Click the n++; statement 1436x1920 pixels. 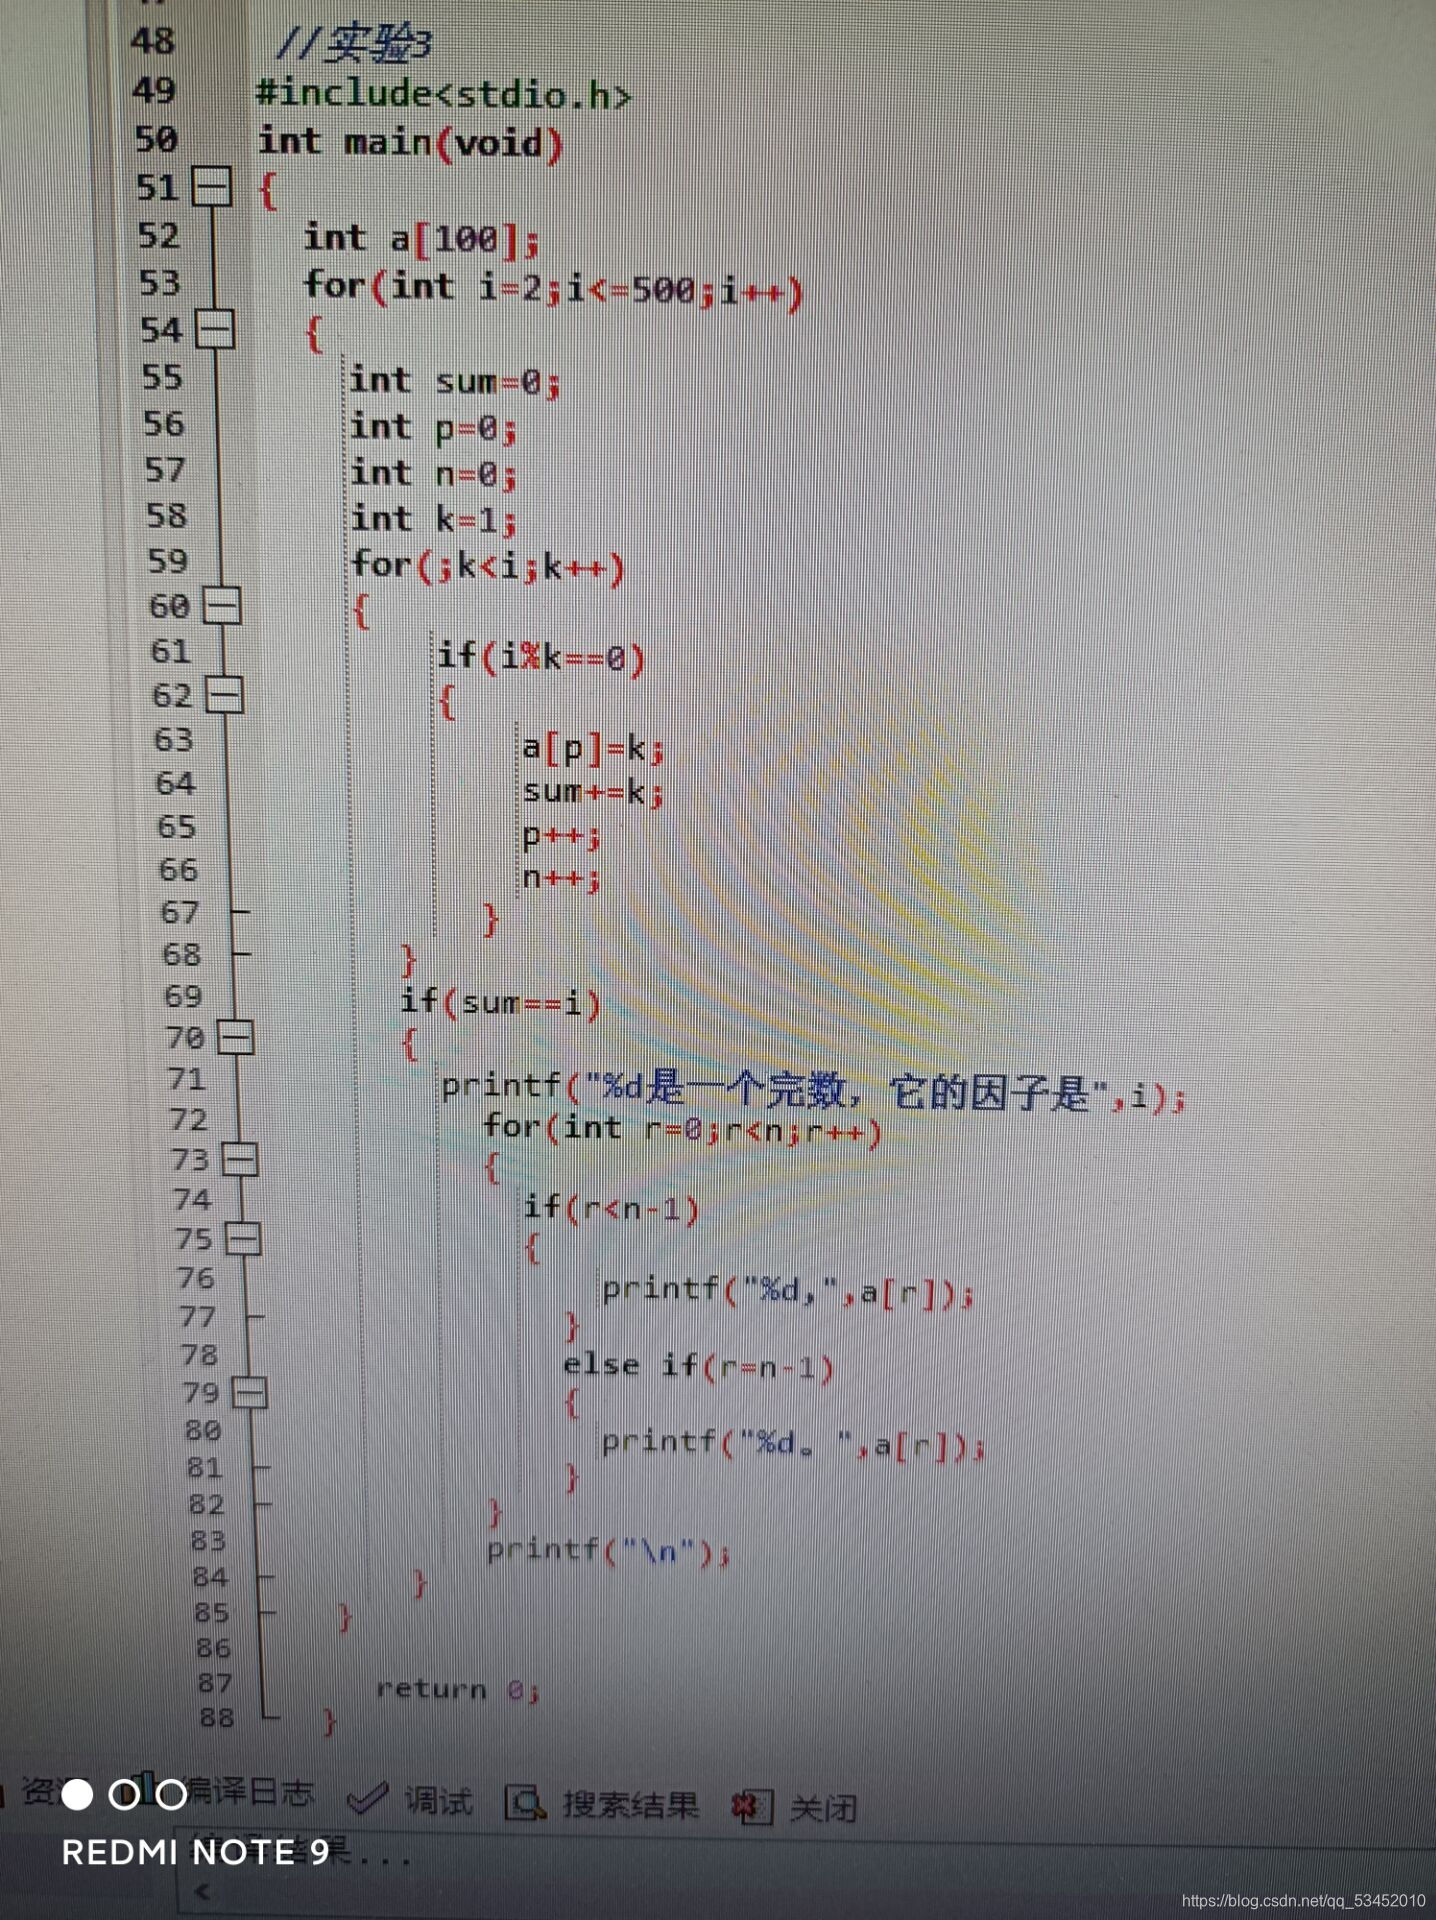pyautogui.click(x=562, y=878)
